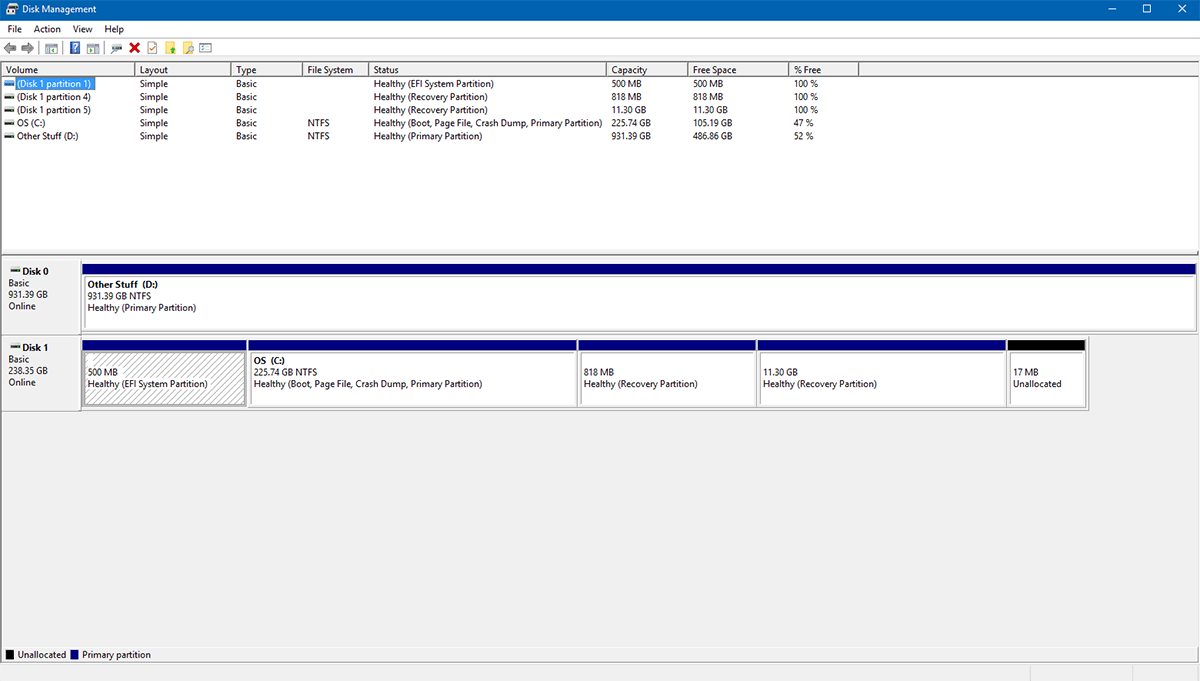Click the 818 MB capacity cell
This screenshot has width=1200, height=681.
(626, 97)
